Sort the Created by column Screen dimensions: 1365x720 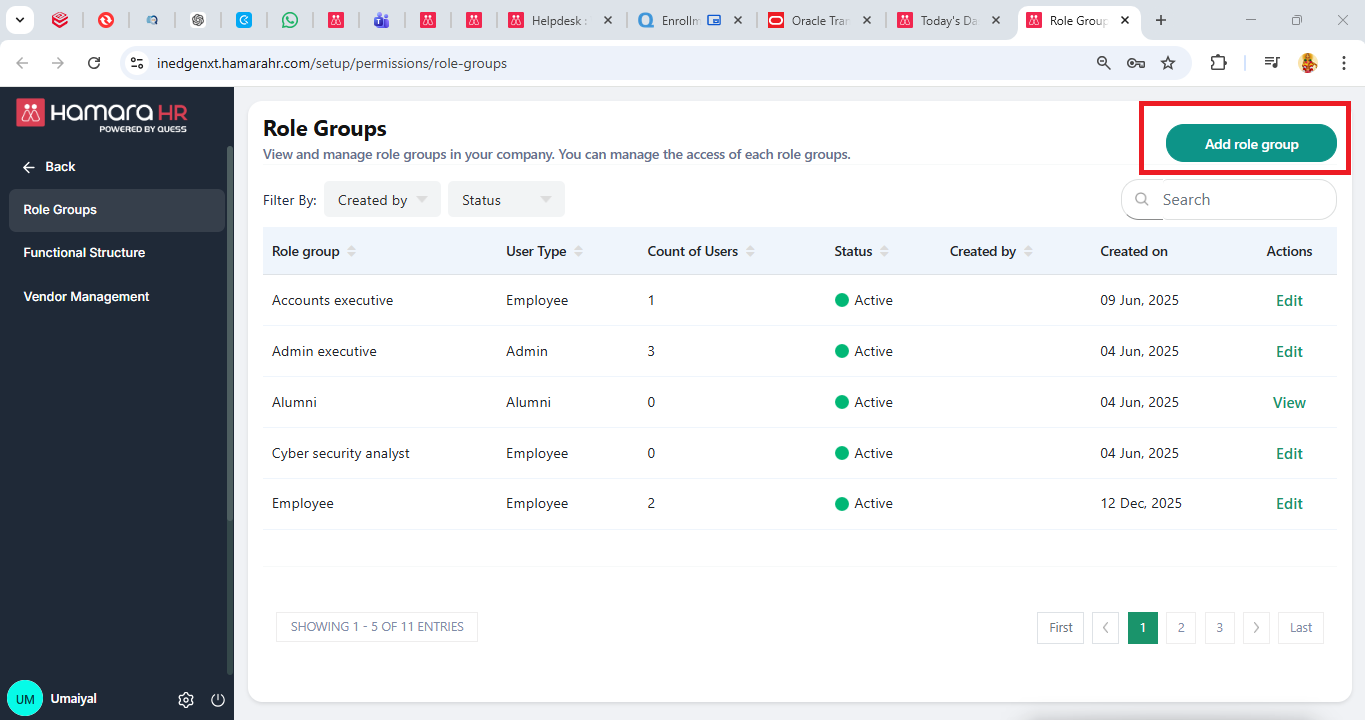1028,252
